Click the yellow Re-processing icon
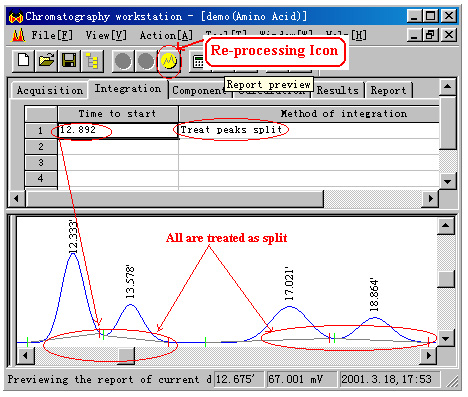 pos(169,61)
